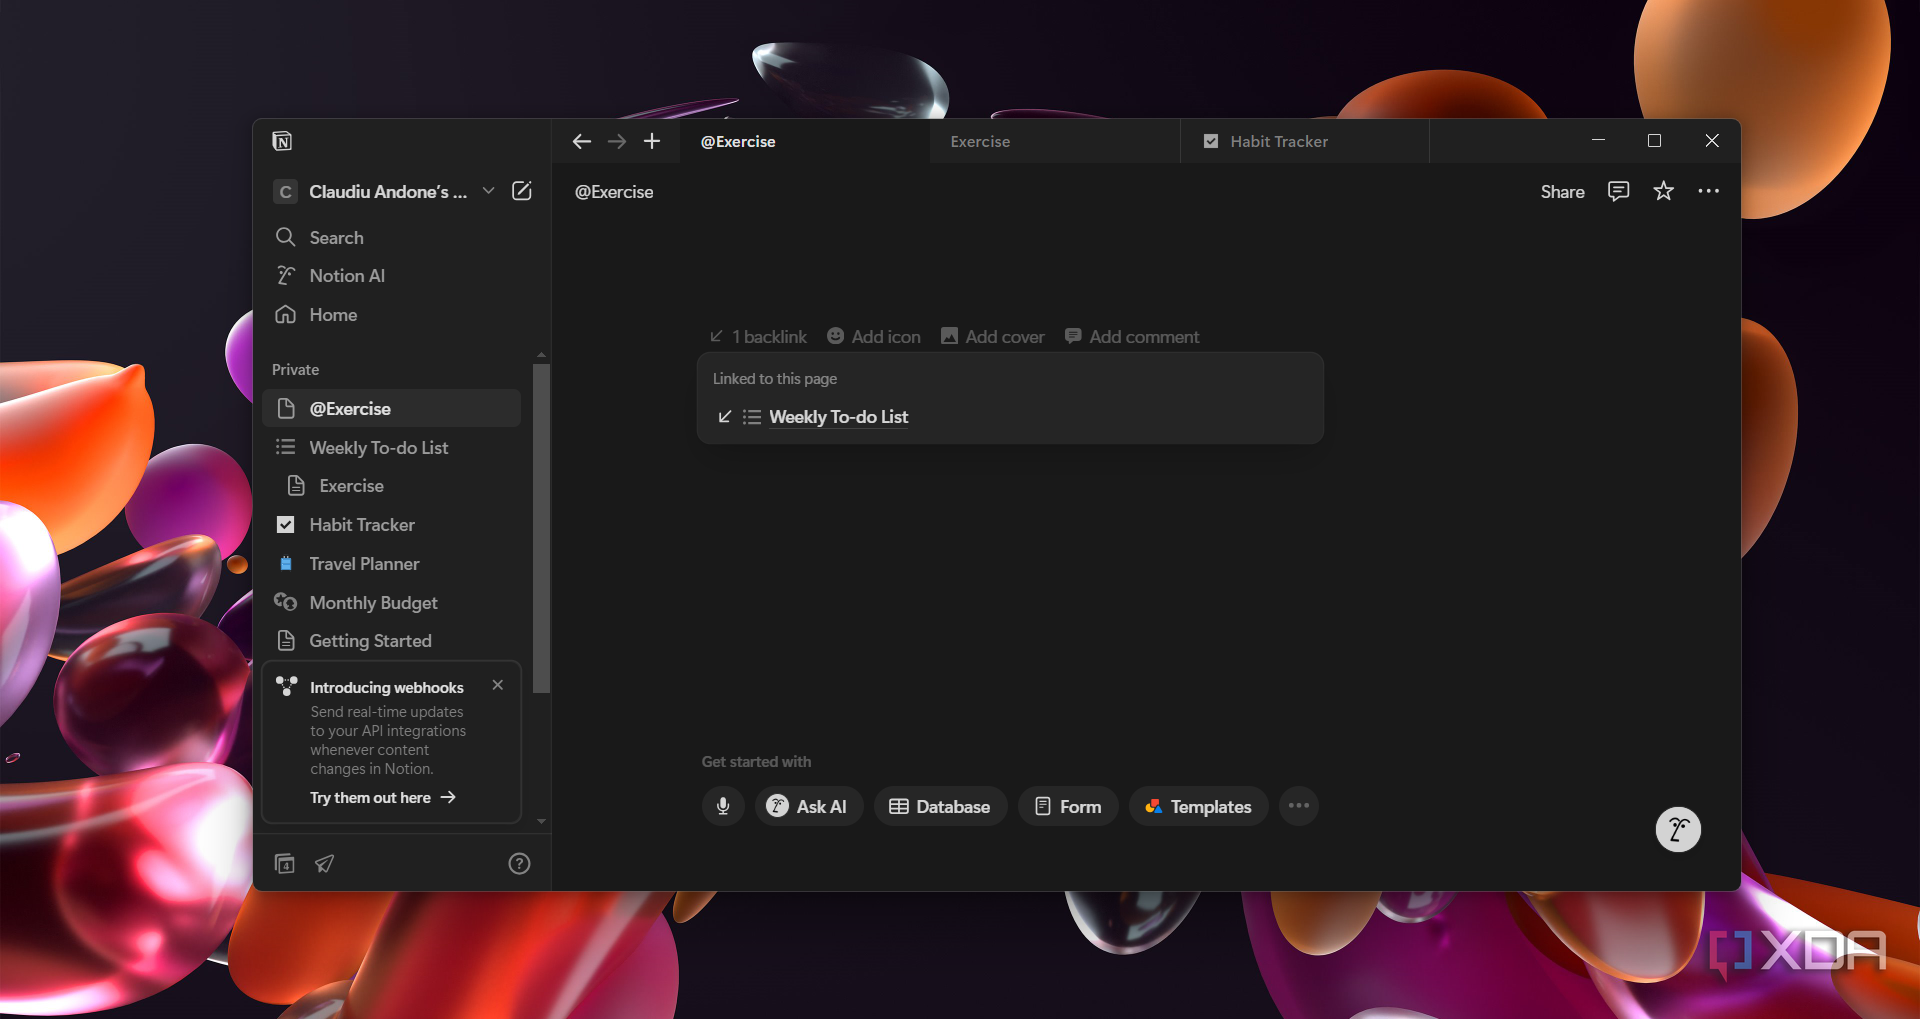Open the comments panel icon

point(1618,191)
